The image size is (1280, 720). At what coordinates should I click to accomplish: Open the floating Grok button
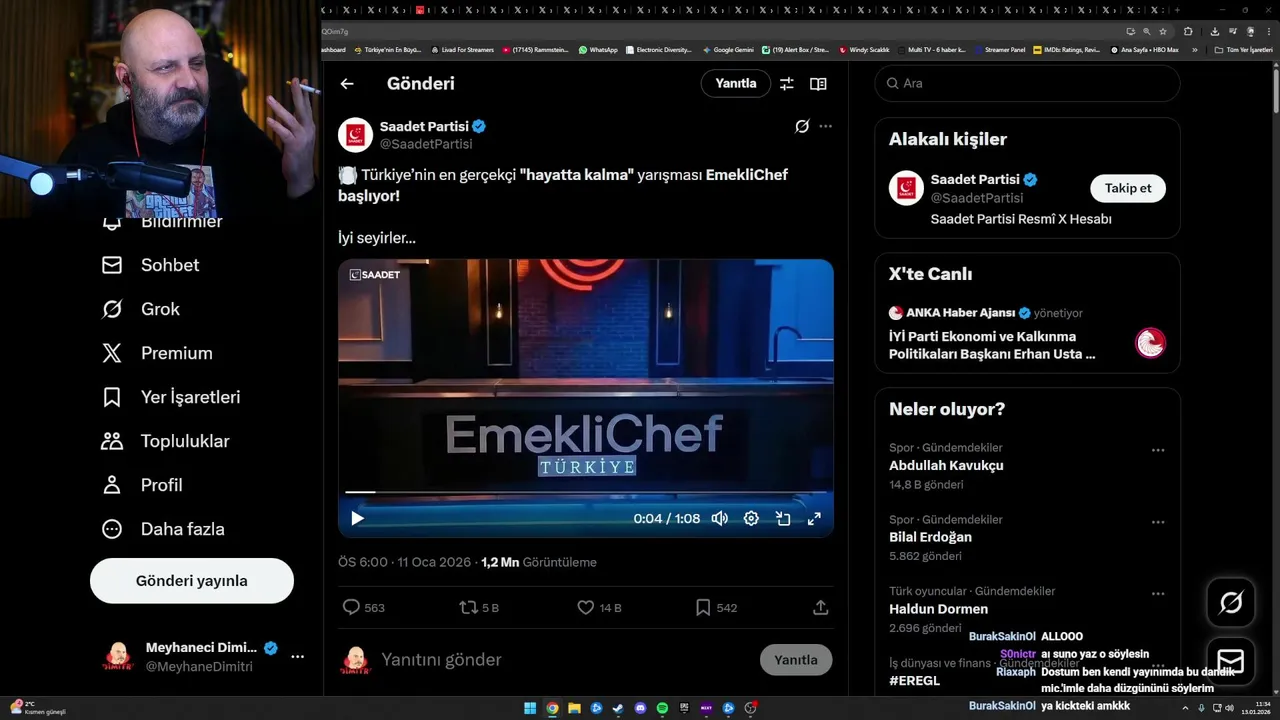click(1231, 603)
